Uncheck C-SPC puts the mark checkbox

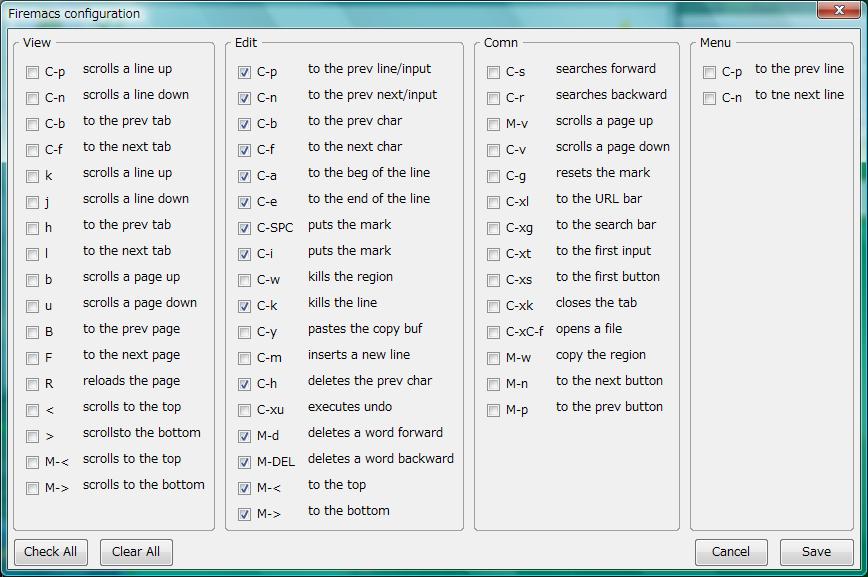[244, 229]
